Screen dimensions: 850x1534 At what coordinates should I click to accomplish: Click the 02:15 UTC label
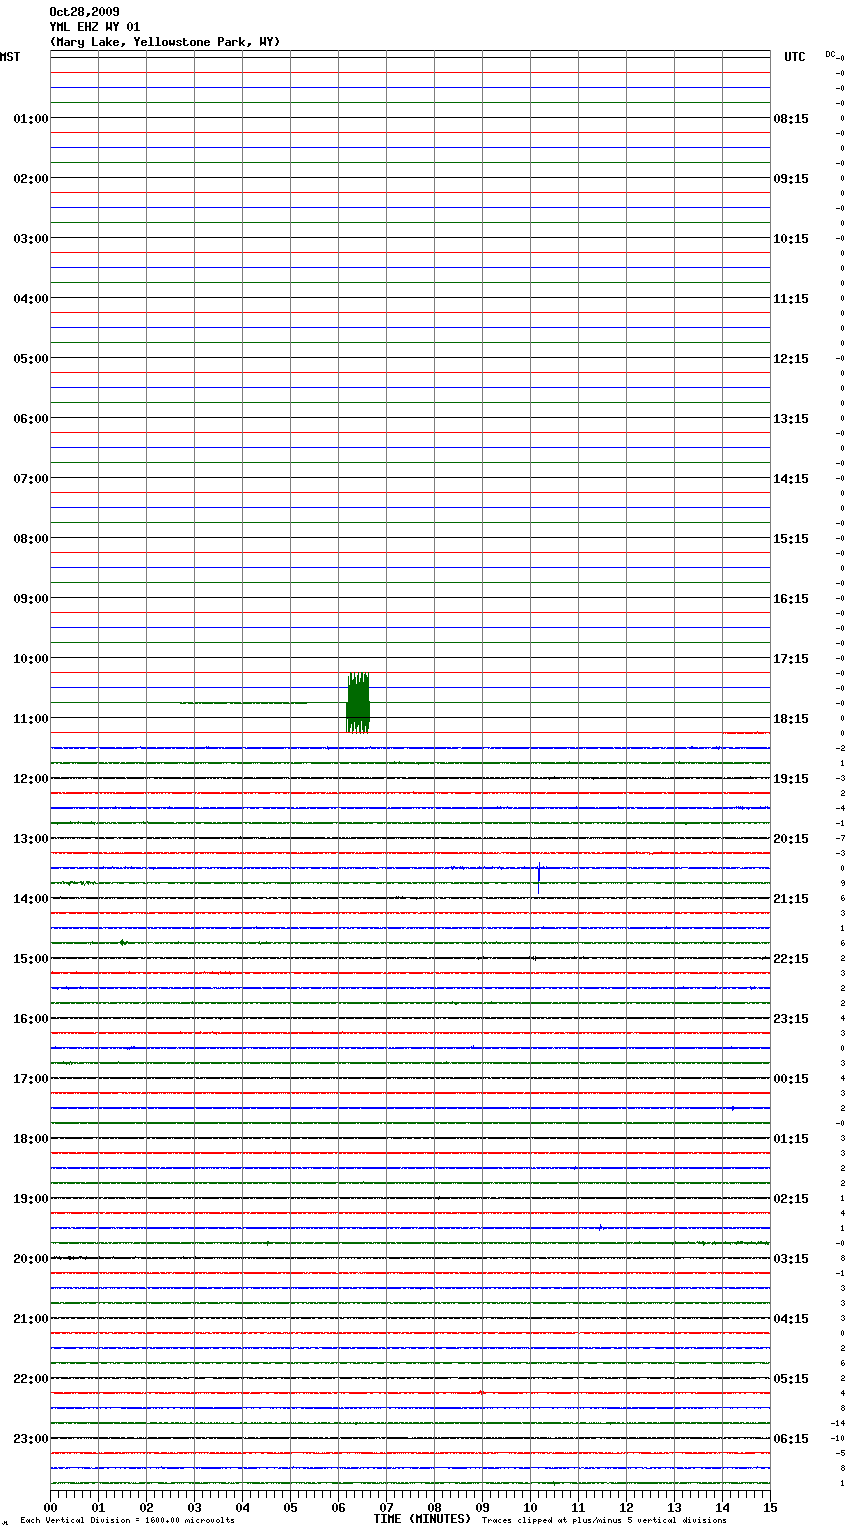tap(791, 1199)
